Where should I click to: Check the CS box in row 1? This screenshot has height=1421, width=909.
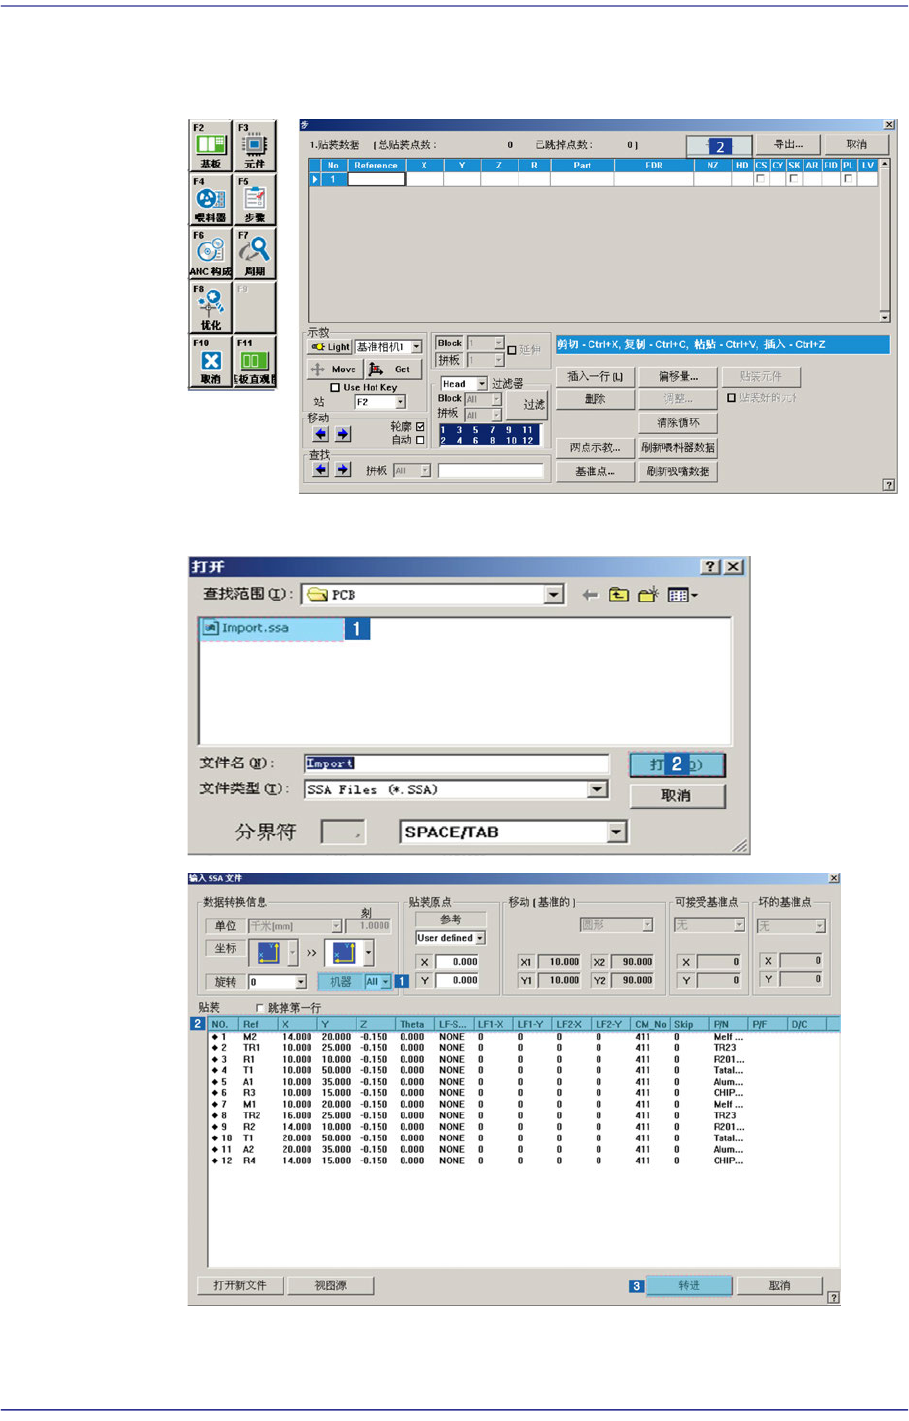(761, 179)
